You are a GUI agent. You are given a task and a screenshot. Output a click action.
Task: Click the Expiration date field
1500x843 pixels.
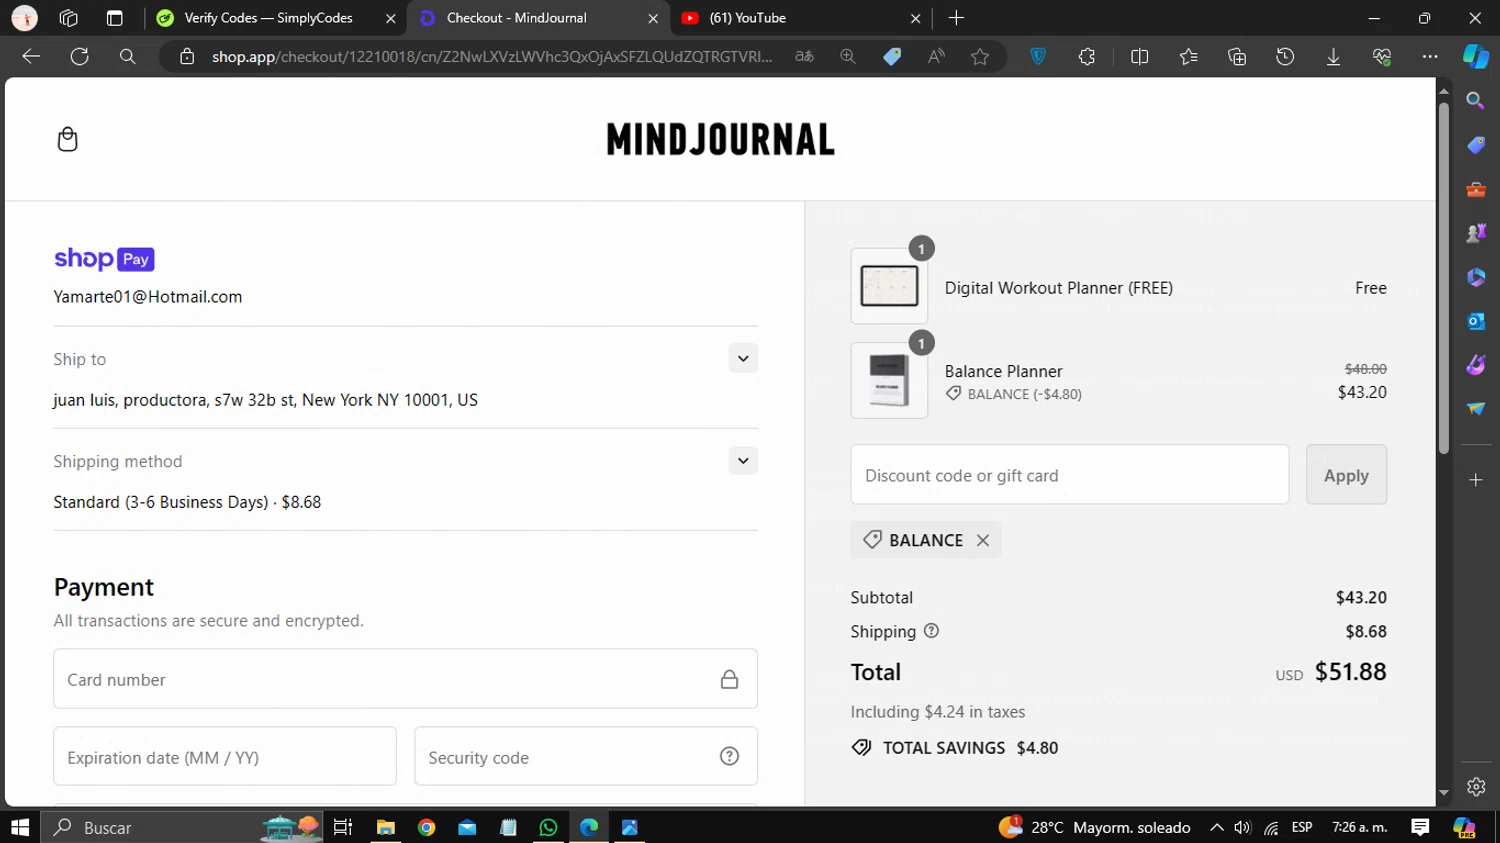[225, 757]
